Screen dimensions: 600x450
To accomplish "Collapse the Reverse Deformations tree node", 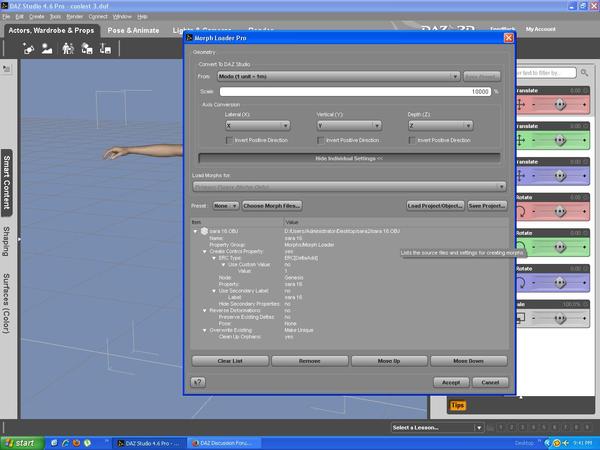I will tap(205, 310).
